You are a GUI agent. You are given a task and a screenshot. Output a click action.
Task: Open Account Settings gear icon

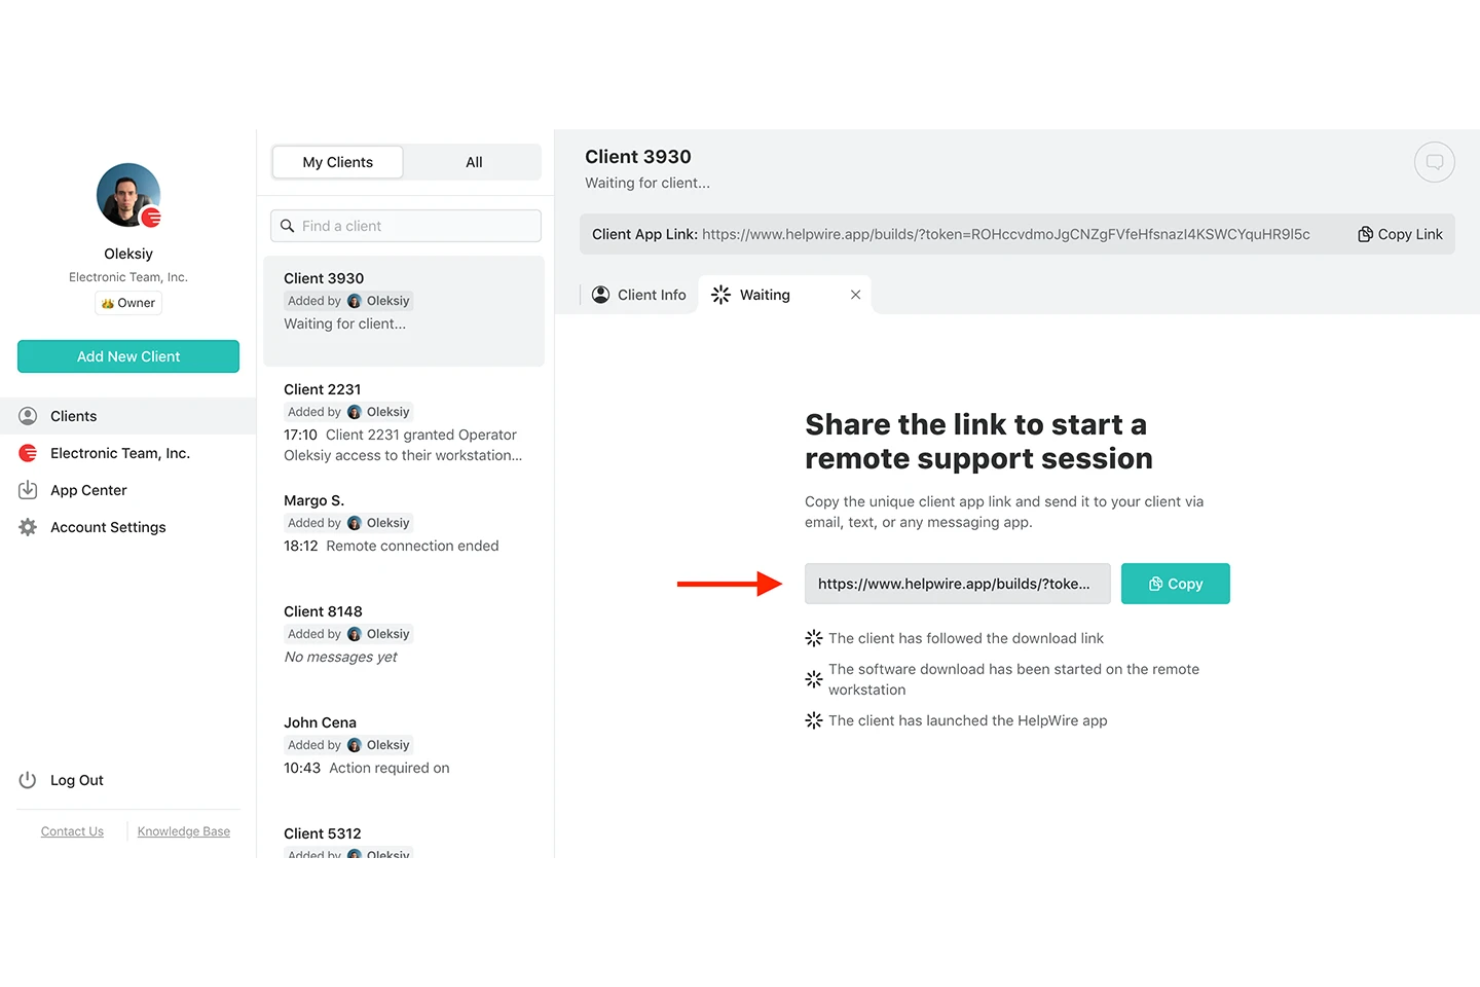(x=28, y=527)
